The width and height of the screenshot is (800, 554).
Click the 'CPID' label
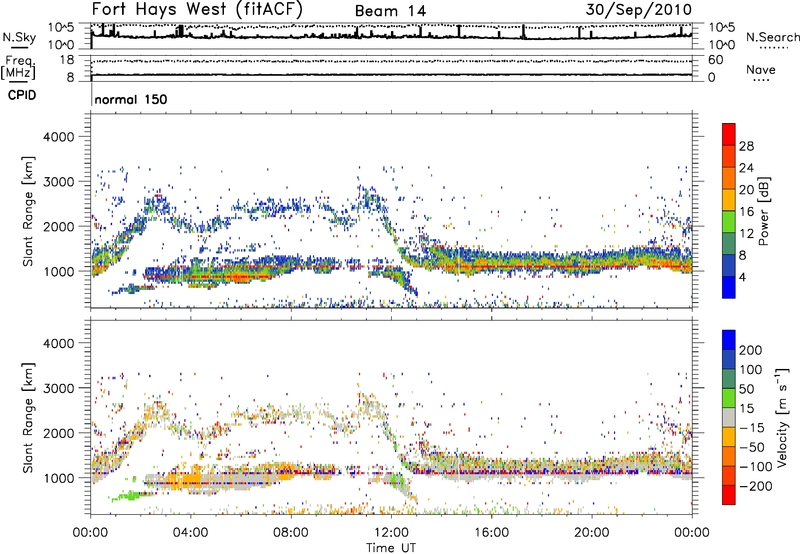click(x=22, y=95)
